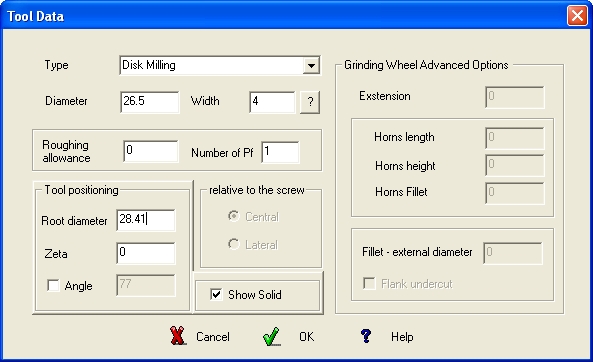Click the blue question mark Help icon
Viewport: 593px width, 362px height.
point(366,336)
